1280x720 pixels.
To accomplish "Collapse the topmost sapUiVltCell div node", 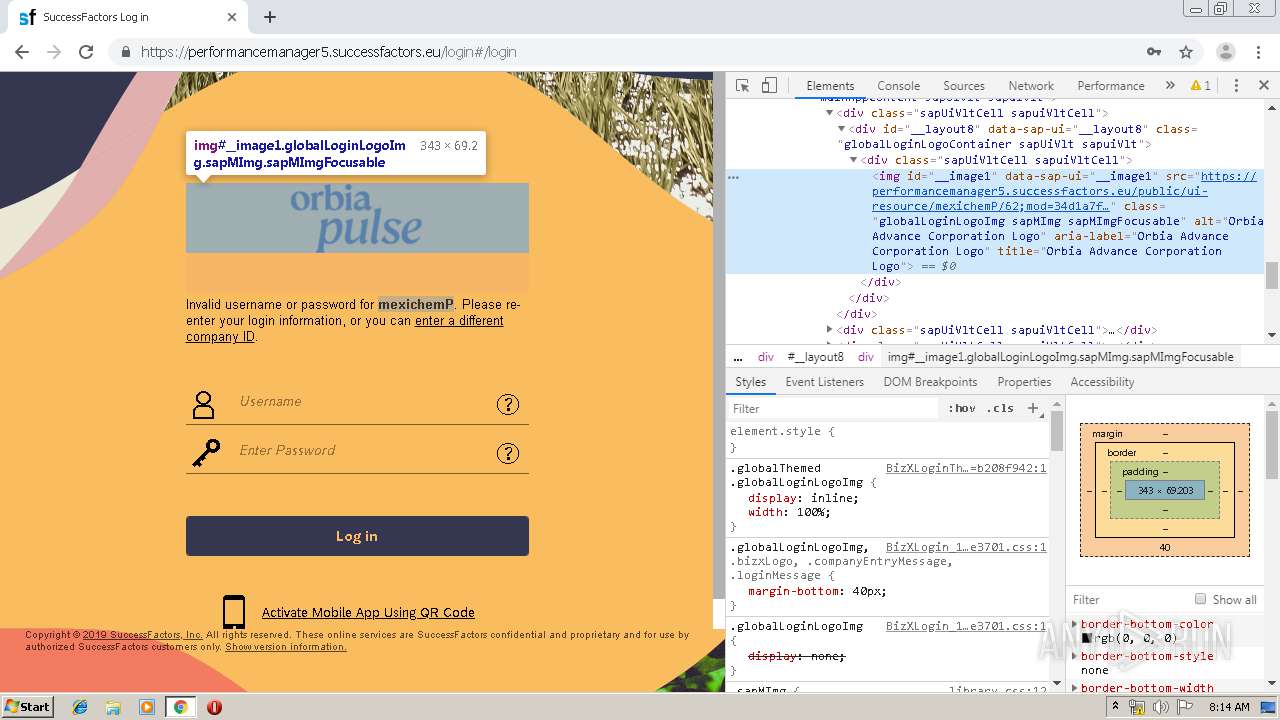I will [x=830, y=114].
